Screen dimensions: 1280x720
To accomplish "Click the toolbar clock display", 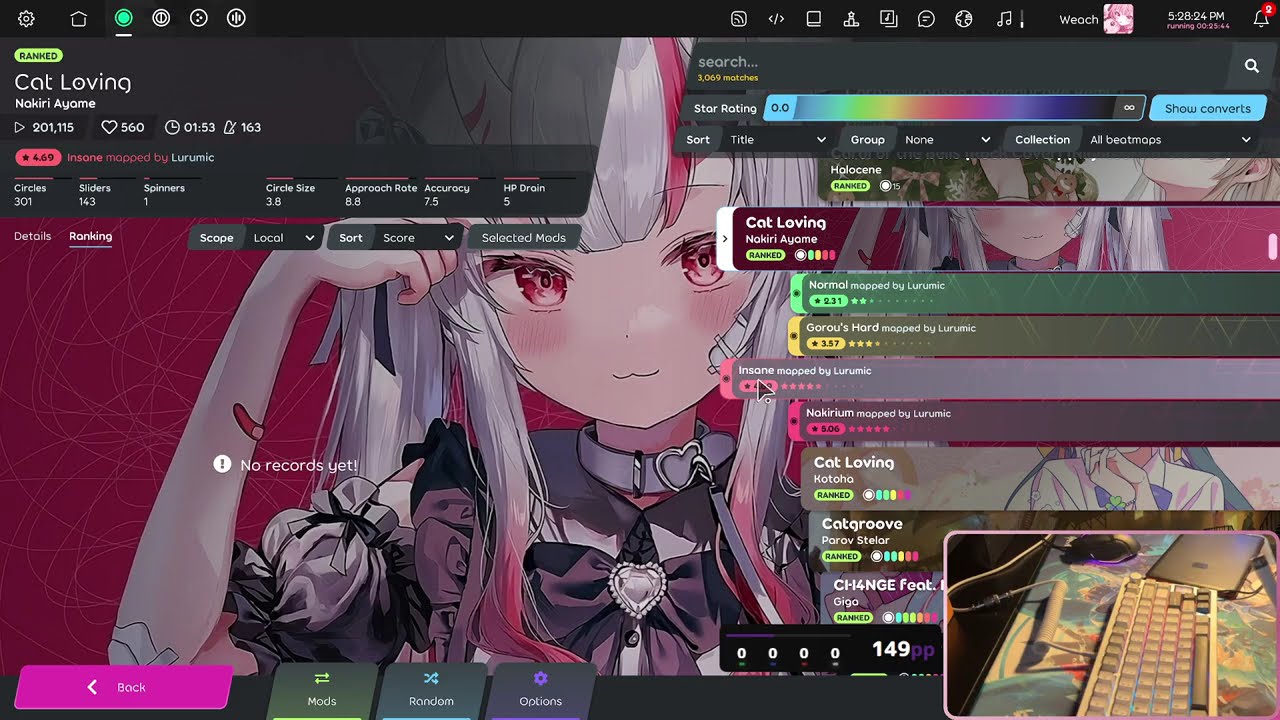I will click(x=1195, y=19).
